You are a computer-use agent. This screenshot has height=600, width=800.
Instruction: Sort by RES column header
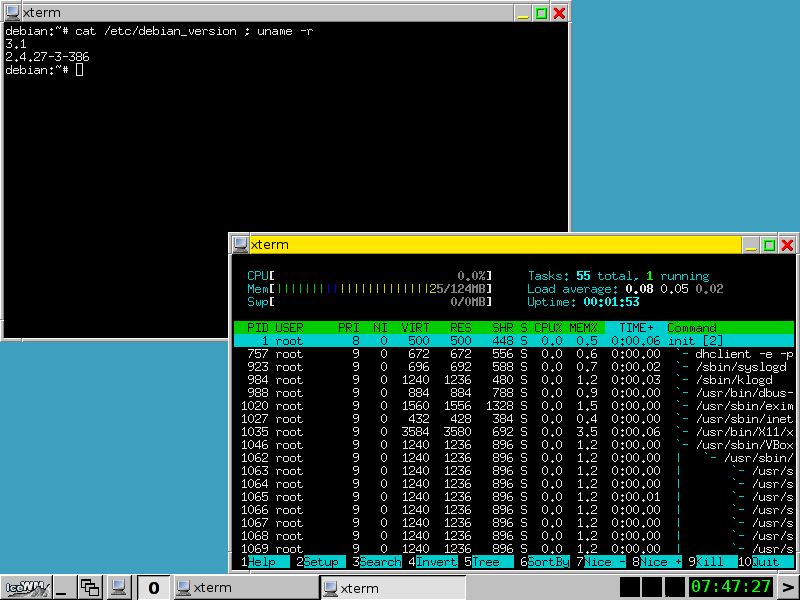coord(461,328)
